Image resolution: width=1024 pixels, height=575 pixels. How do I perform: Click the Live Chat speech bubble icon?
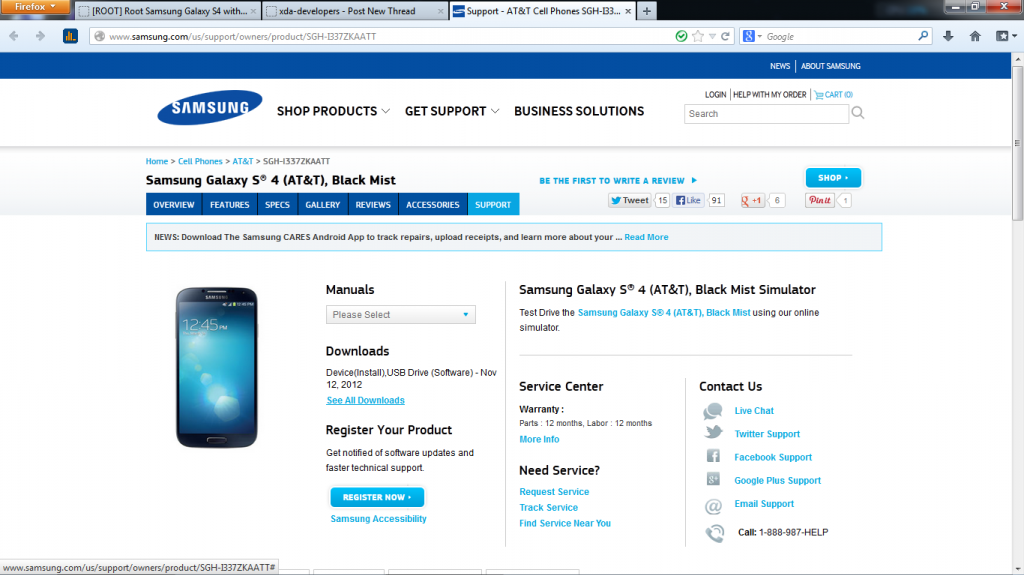tap(712, 411)
